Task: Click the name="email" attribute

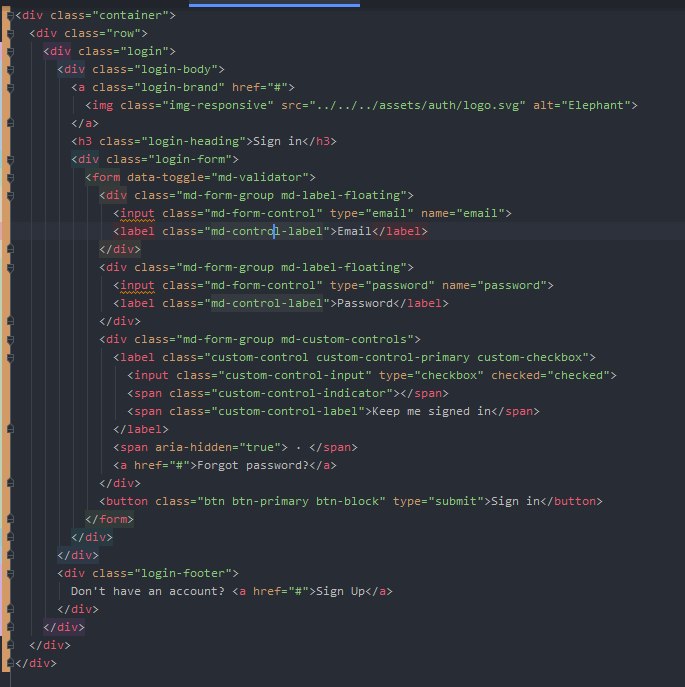Action: pos(462,213)
